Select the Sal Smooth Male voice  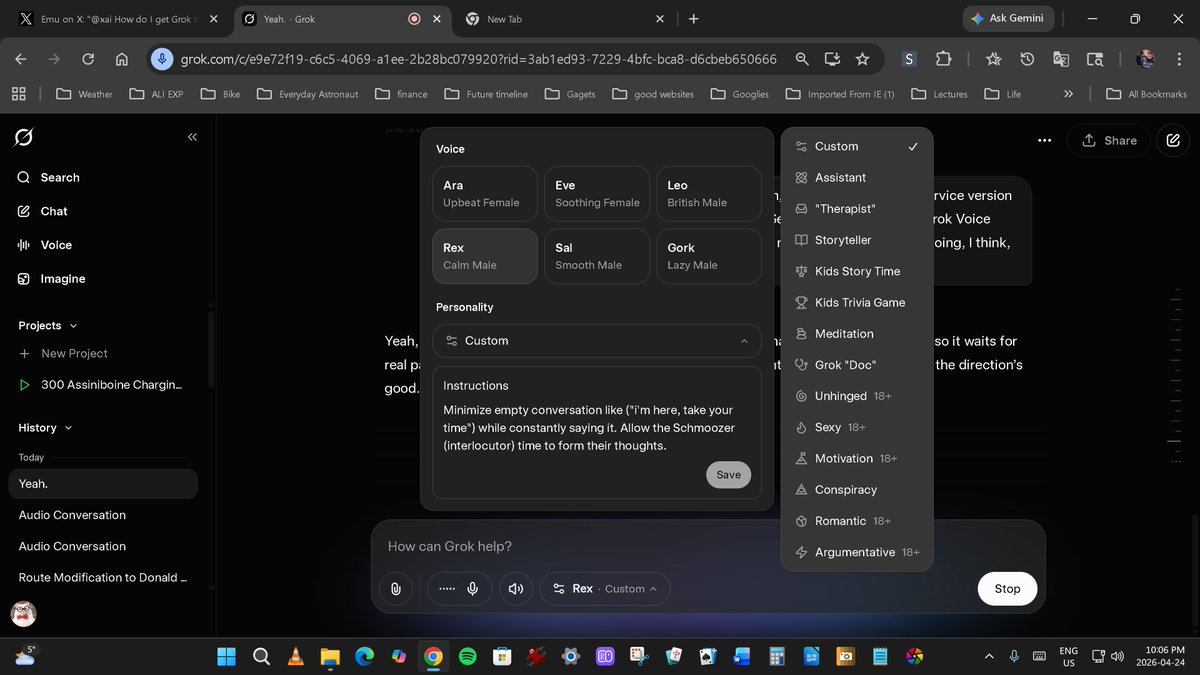tap(597, 256)
